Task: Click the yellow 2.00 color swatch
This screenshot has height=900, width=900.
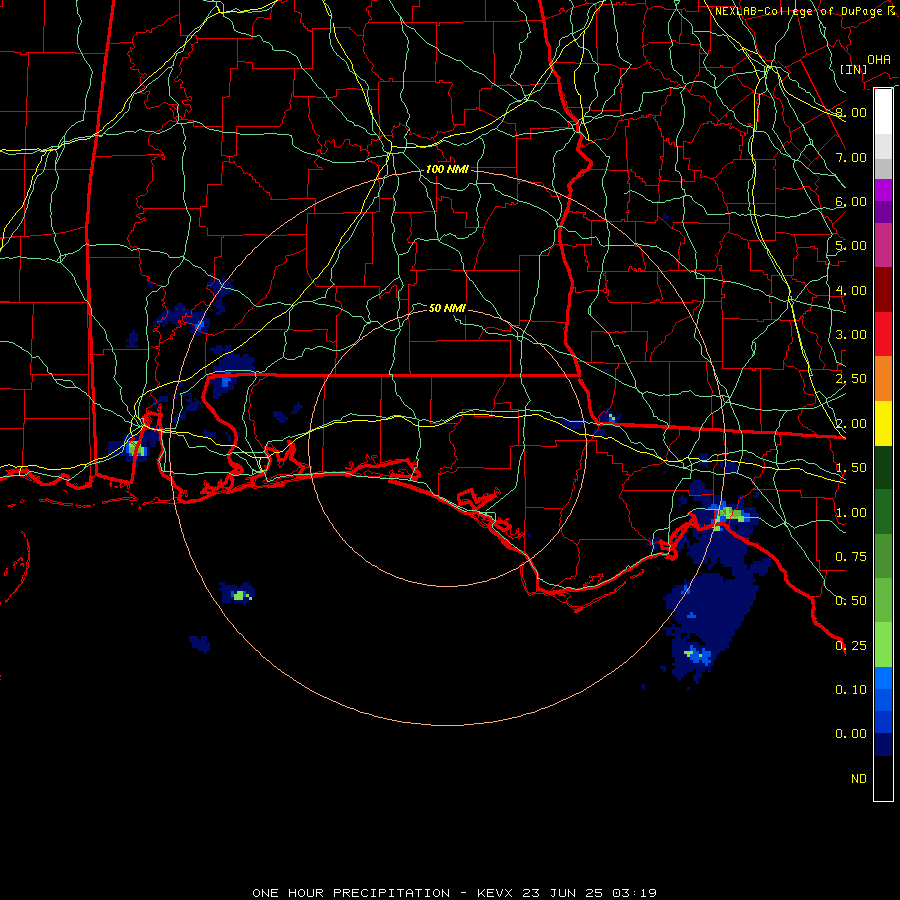Action: [x=883, y=424]
